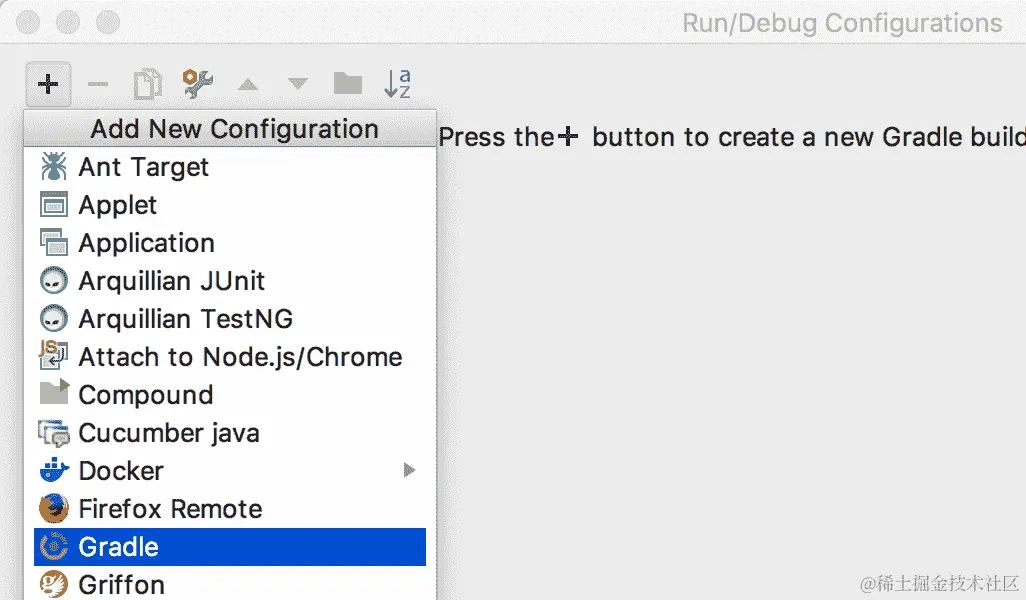Click the Arquillian JUnit alien icon
Screen dimensions: 1026x600
click(54, 281)
